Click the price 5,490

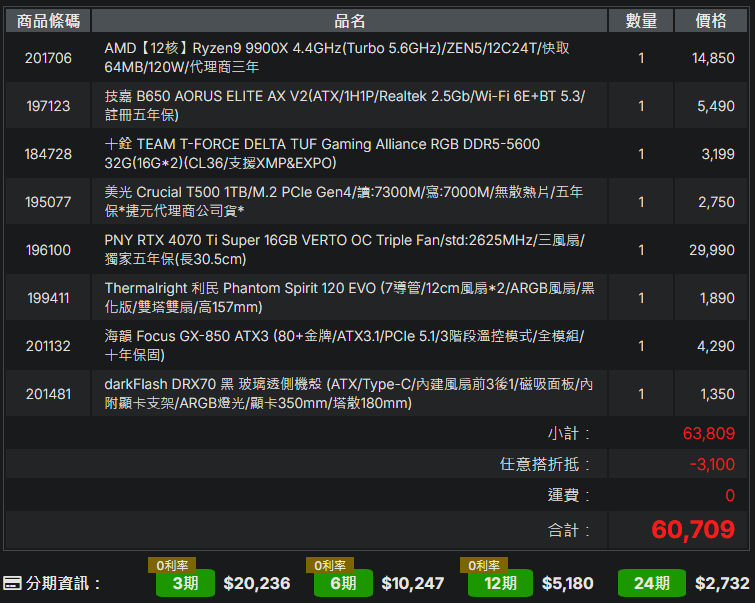point(716,106)
